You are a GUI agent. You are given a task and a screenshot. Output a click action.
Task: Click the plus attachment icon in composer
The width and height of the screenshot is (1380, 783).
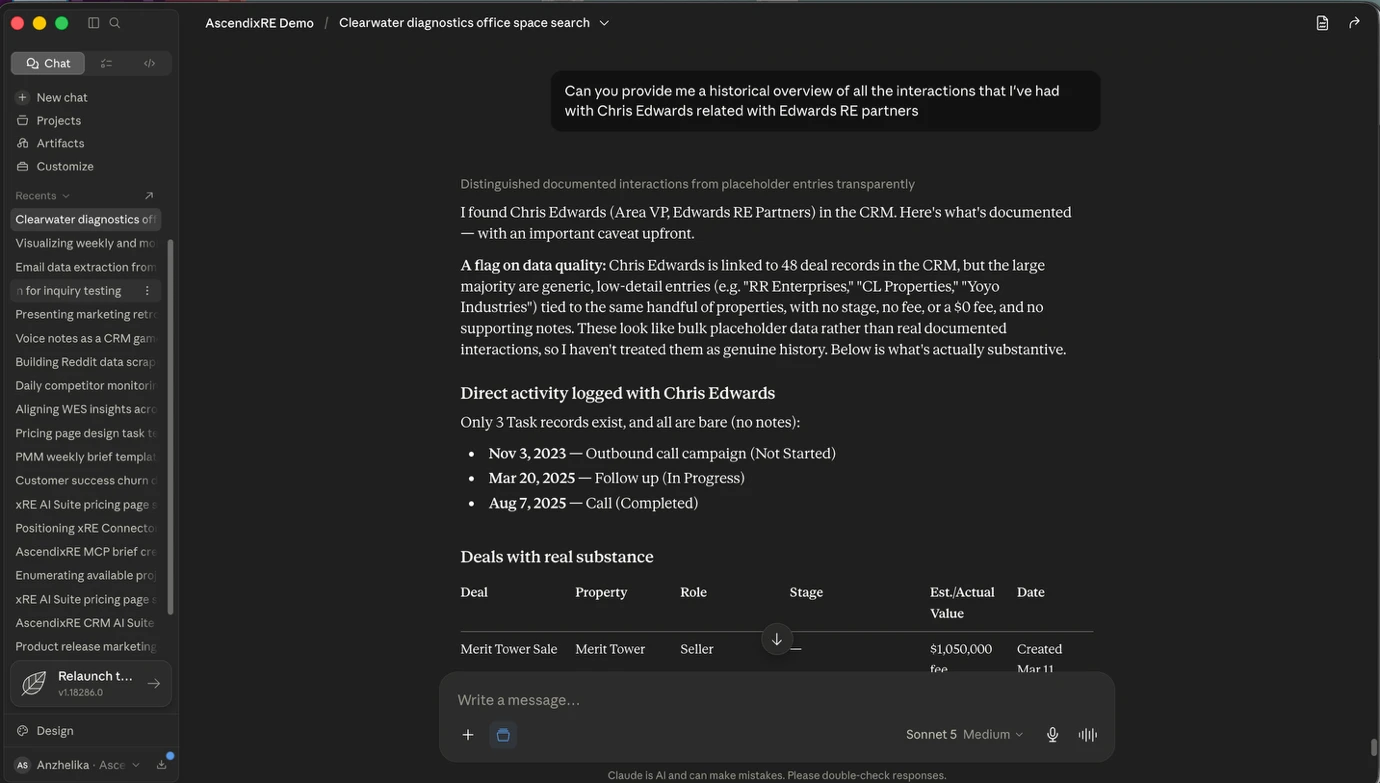(468, 735)
